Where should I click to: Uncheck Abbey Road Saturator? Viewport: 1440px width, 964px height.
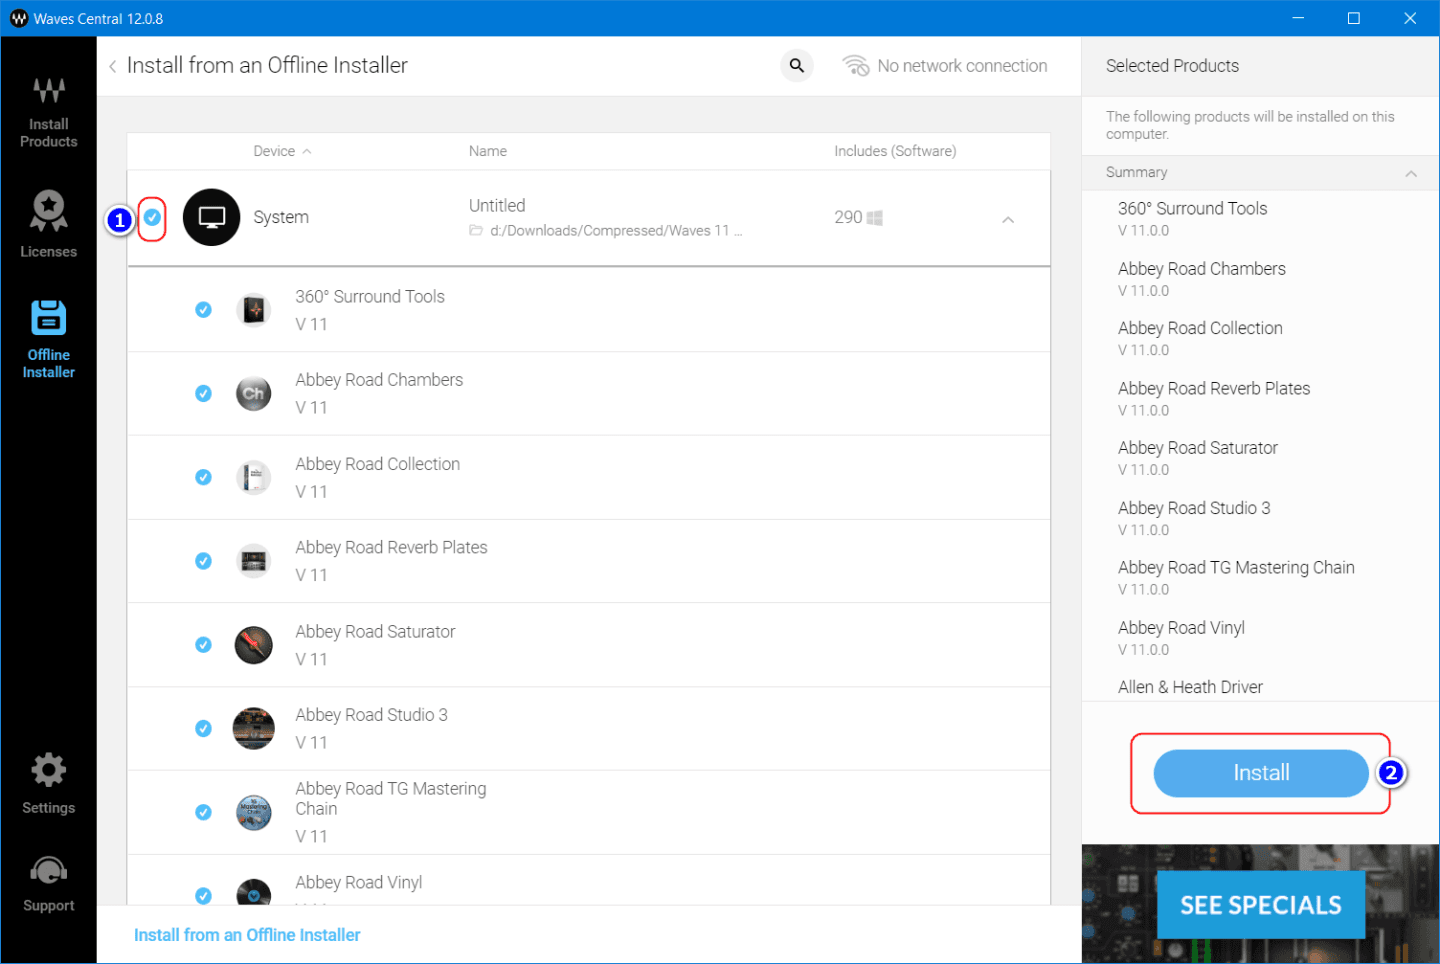[203, 645]
